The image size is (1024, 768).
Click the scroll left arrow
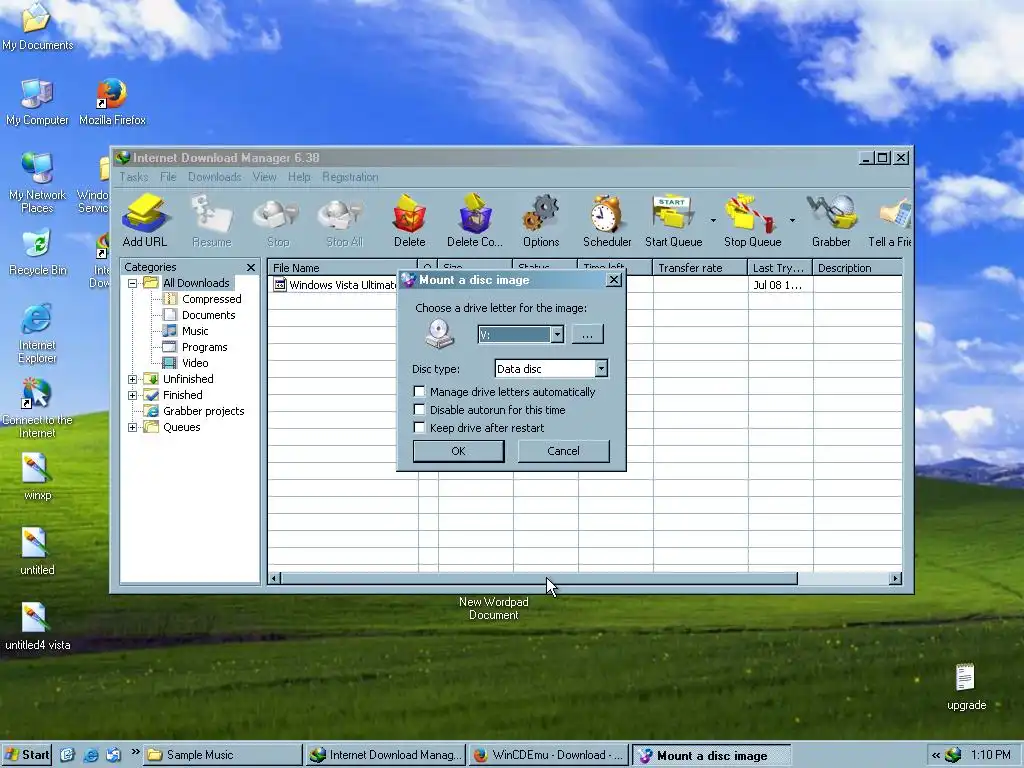point(275,579)
